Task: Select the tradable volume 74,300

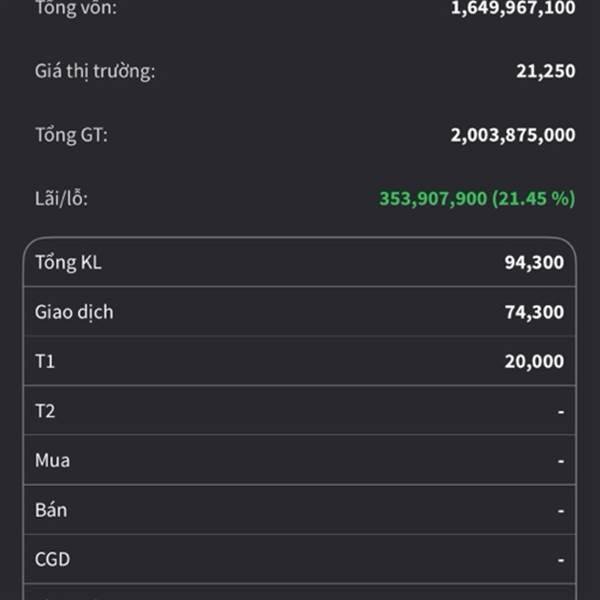Action: click(x=534, y=312)
